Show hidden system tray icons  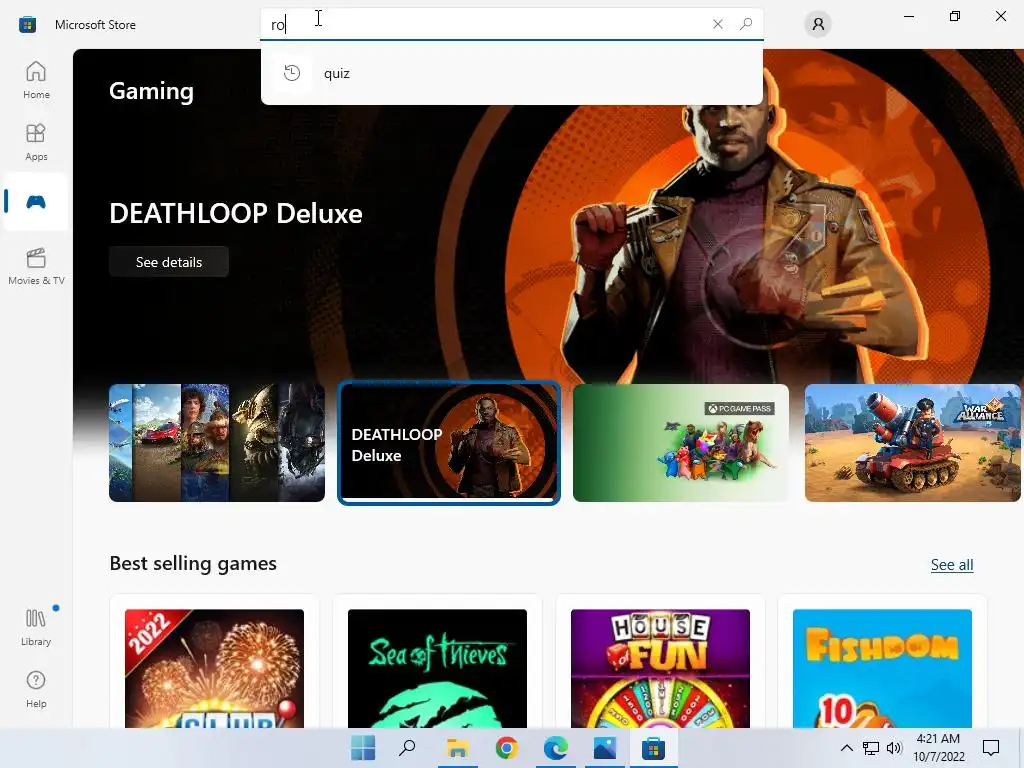(846, 748)
